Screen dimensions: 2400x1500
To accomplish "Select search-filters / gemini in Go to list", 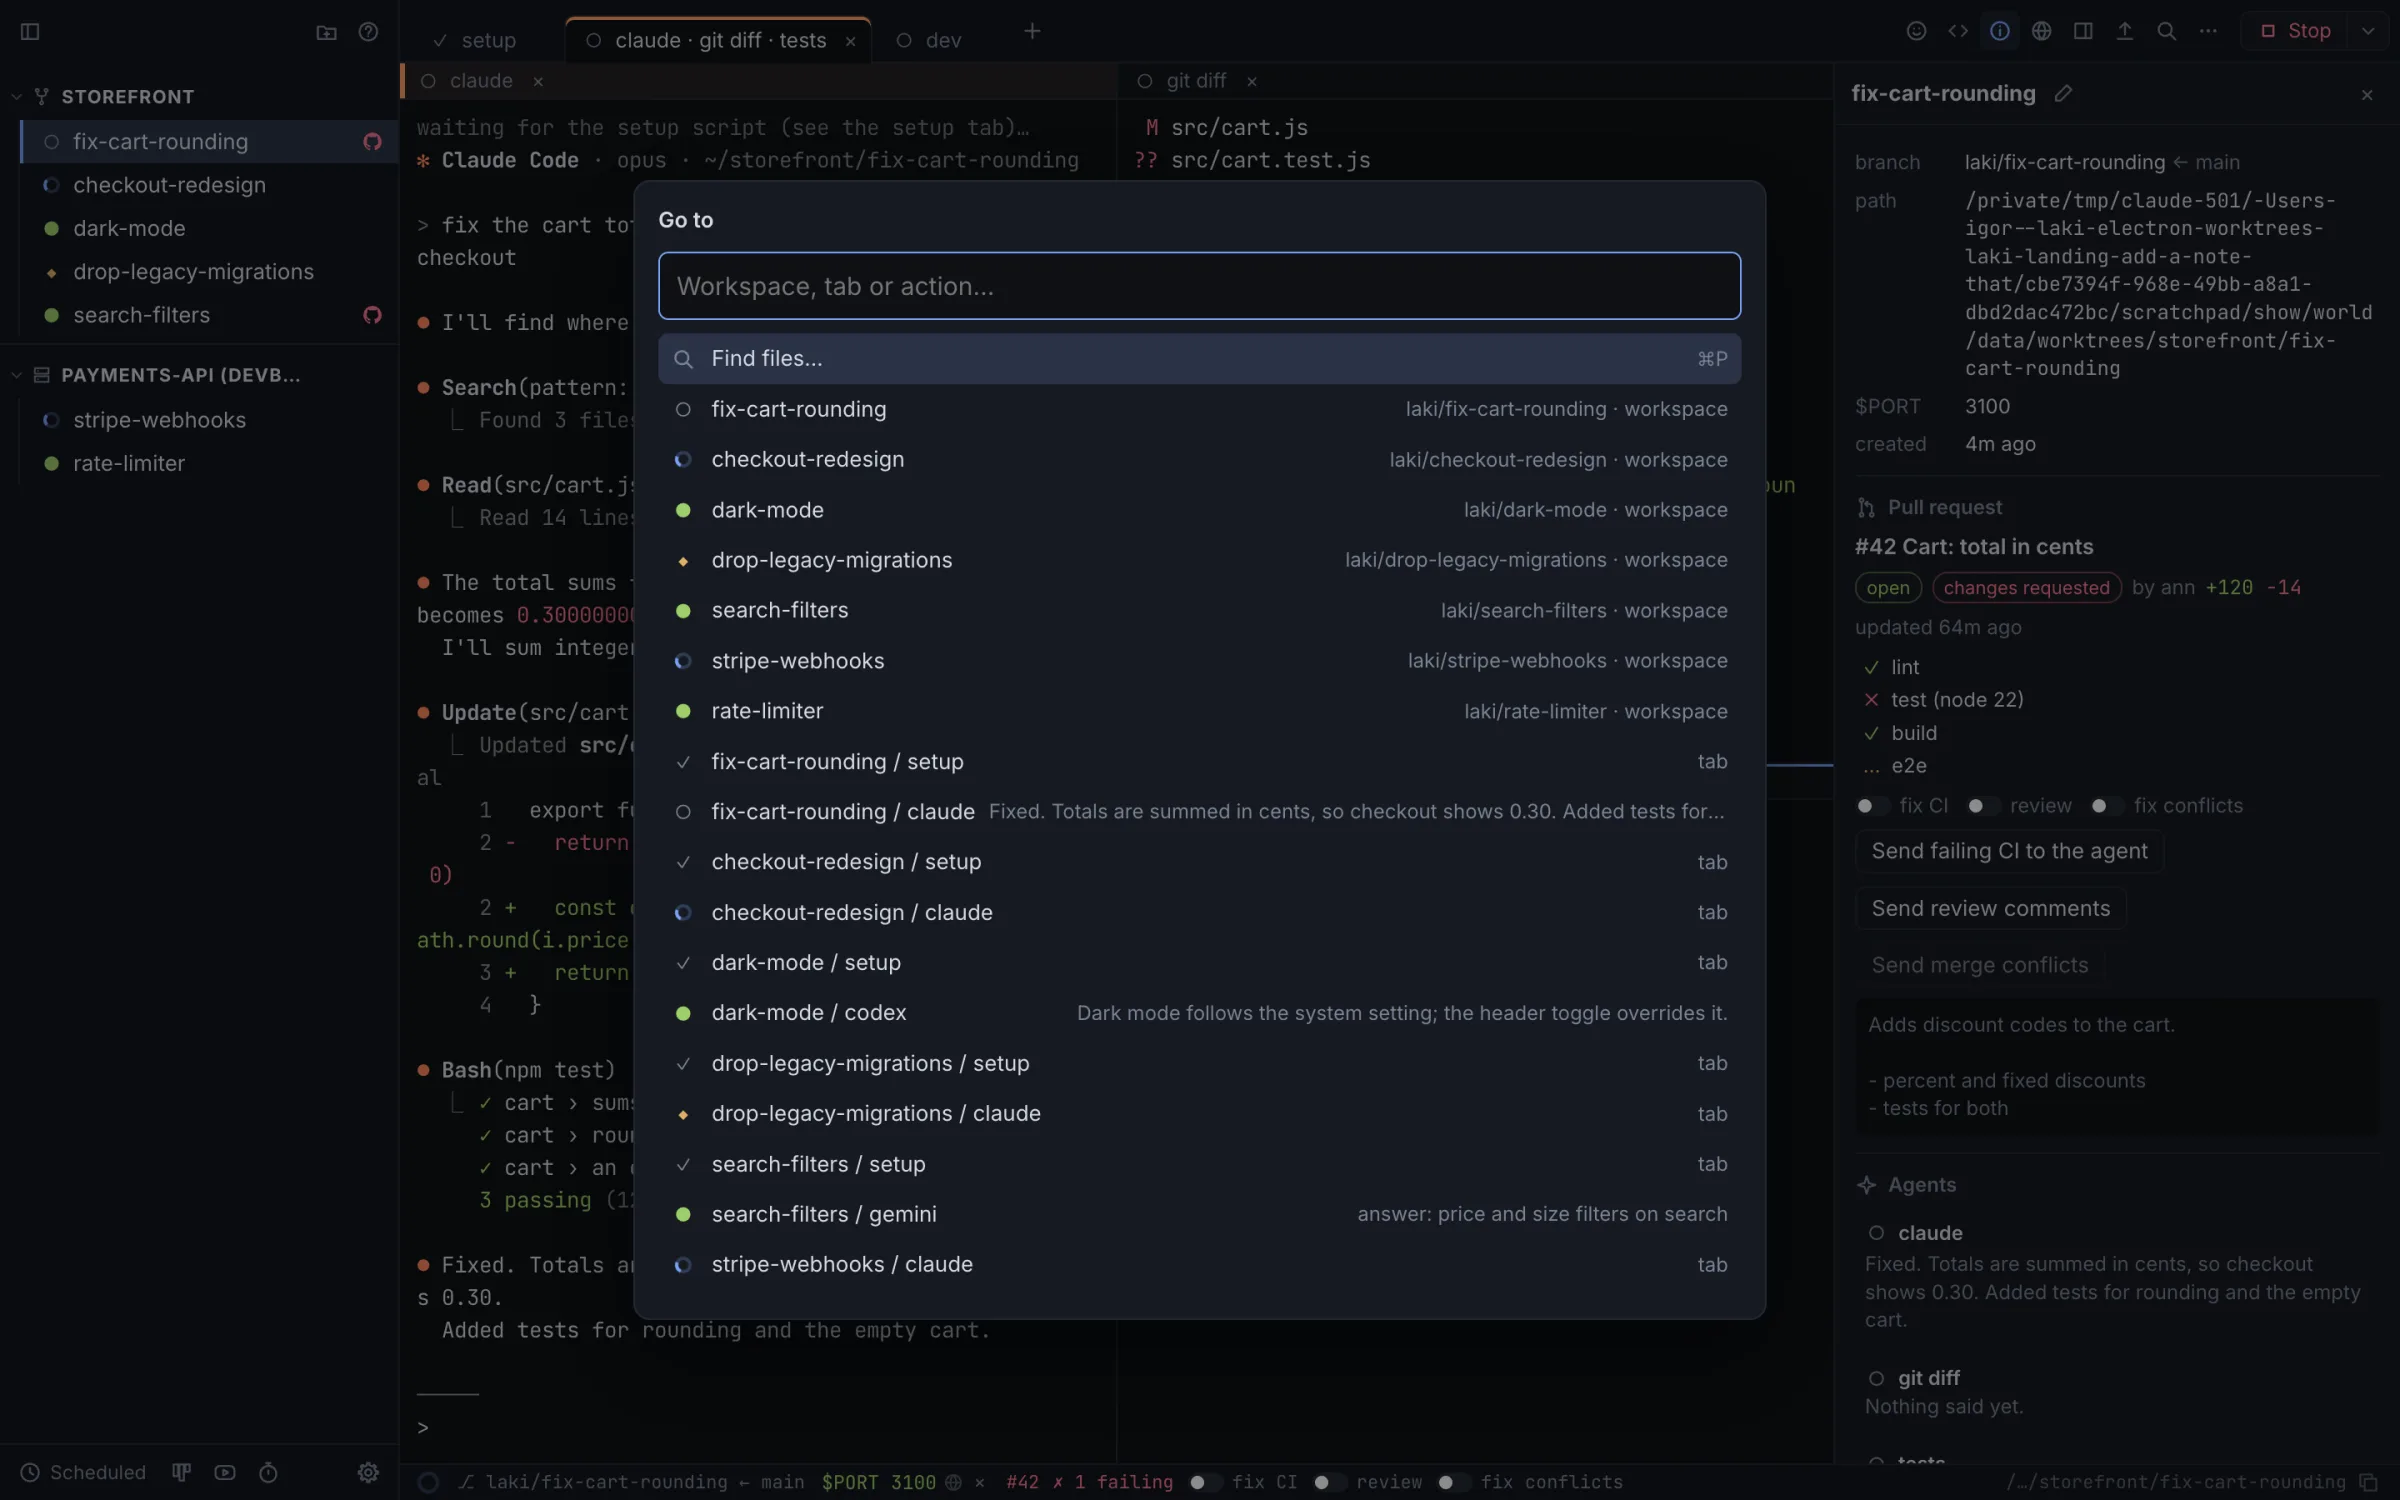I will coord(1199,1214).
